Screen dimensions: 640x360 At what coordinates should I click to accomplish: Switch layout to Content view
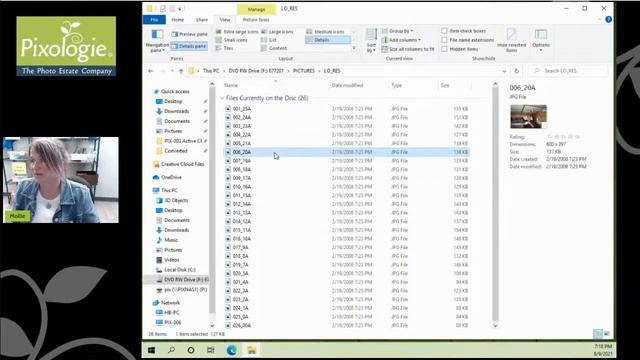(x=274, y=48)
